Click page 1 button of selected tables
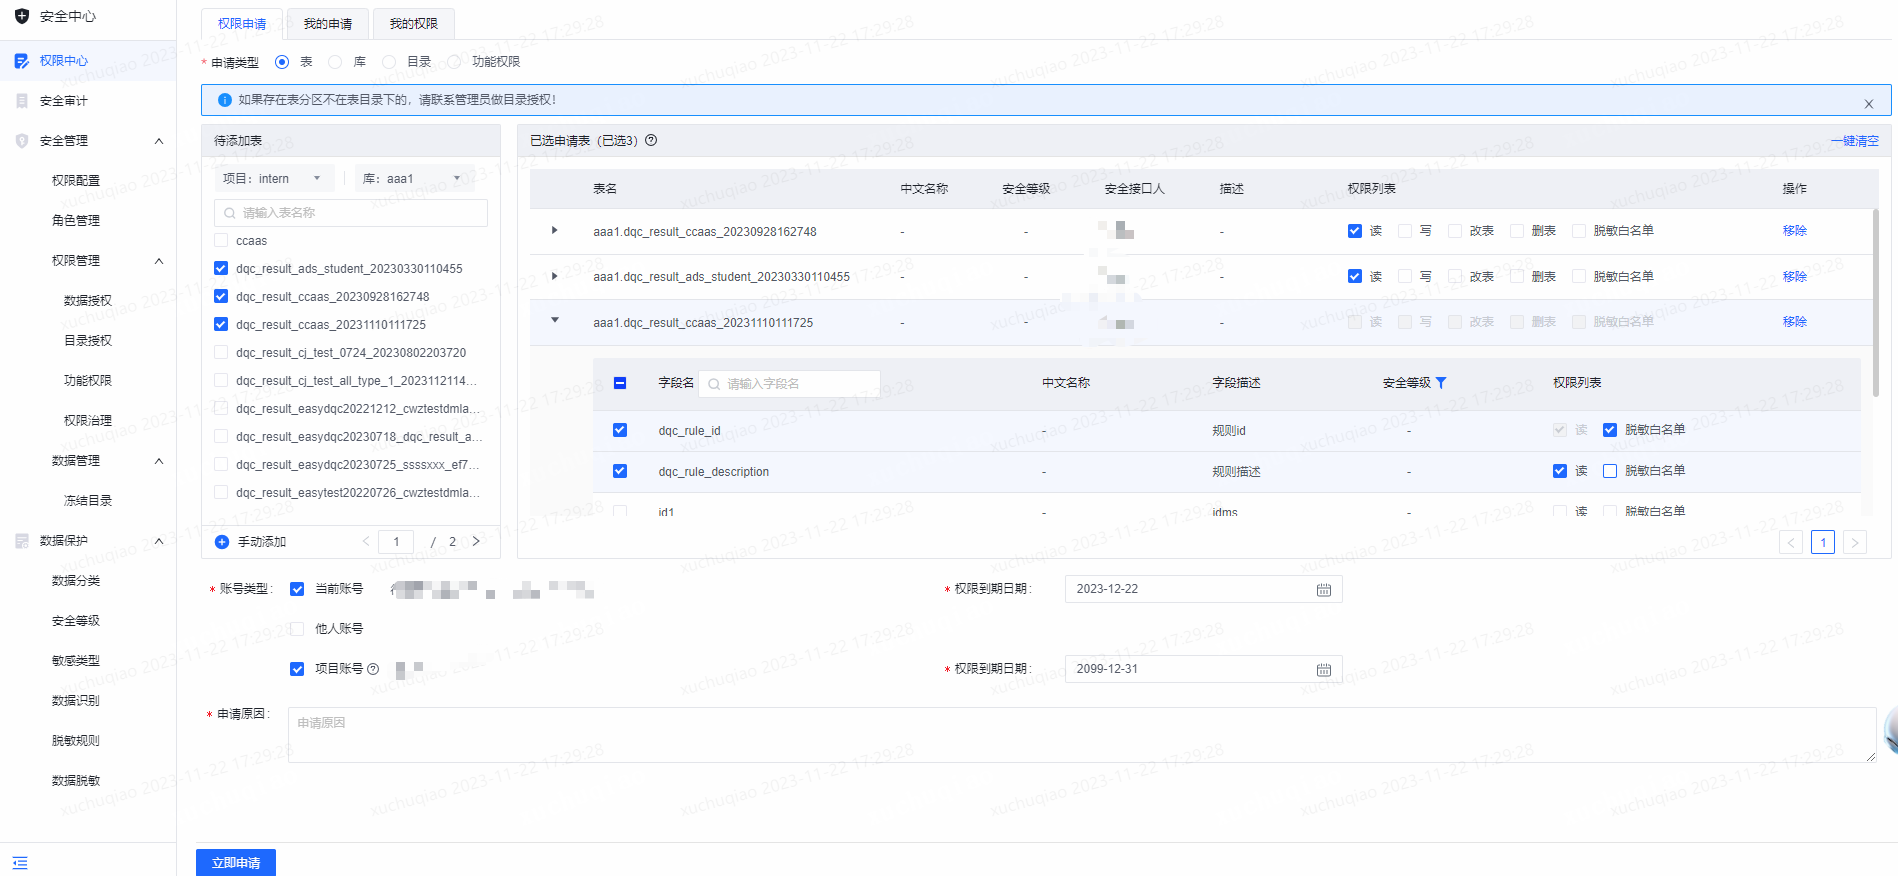The image size is (1898, 876). coord(1823,543)
